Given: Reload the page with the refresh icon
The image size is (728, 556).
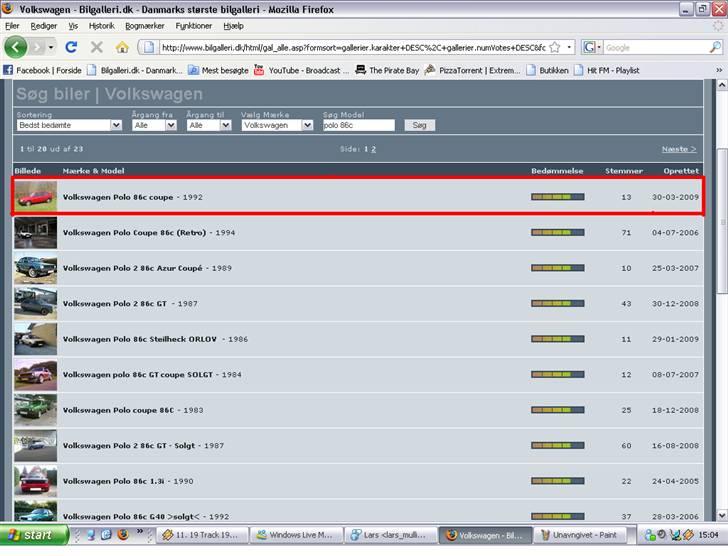Looking at the screenshot, I should tap(71, 47).
